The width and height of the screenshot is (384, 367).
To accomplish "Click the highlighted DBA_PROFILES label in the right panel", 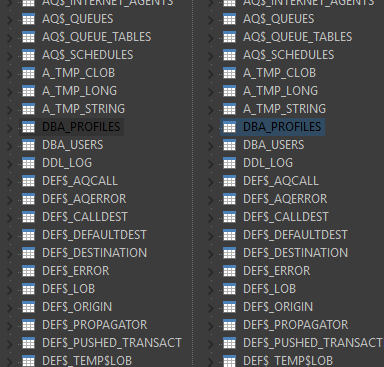I will tap(282, 127).
